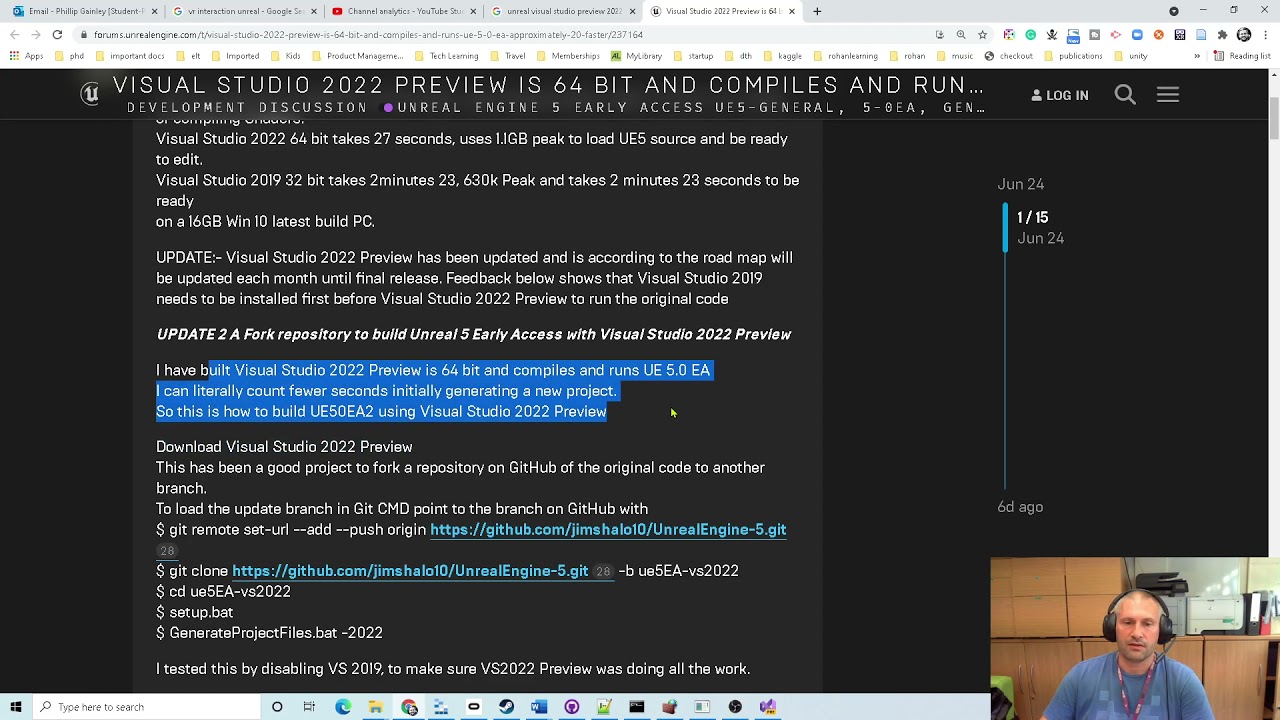Click the Development Discussion category link

click(247, 108)
